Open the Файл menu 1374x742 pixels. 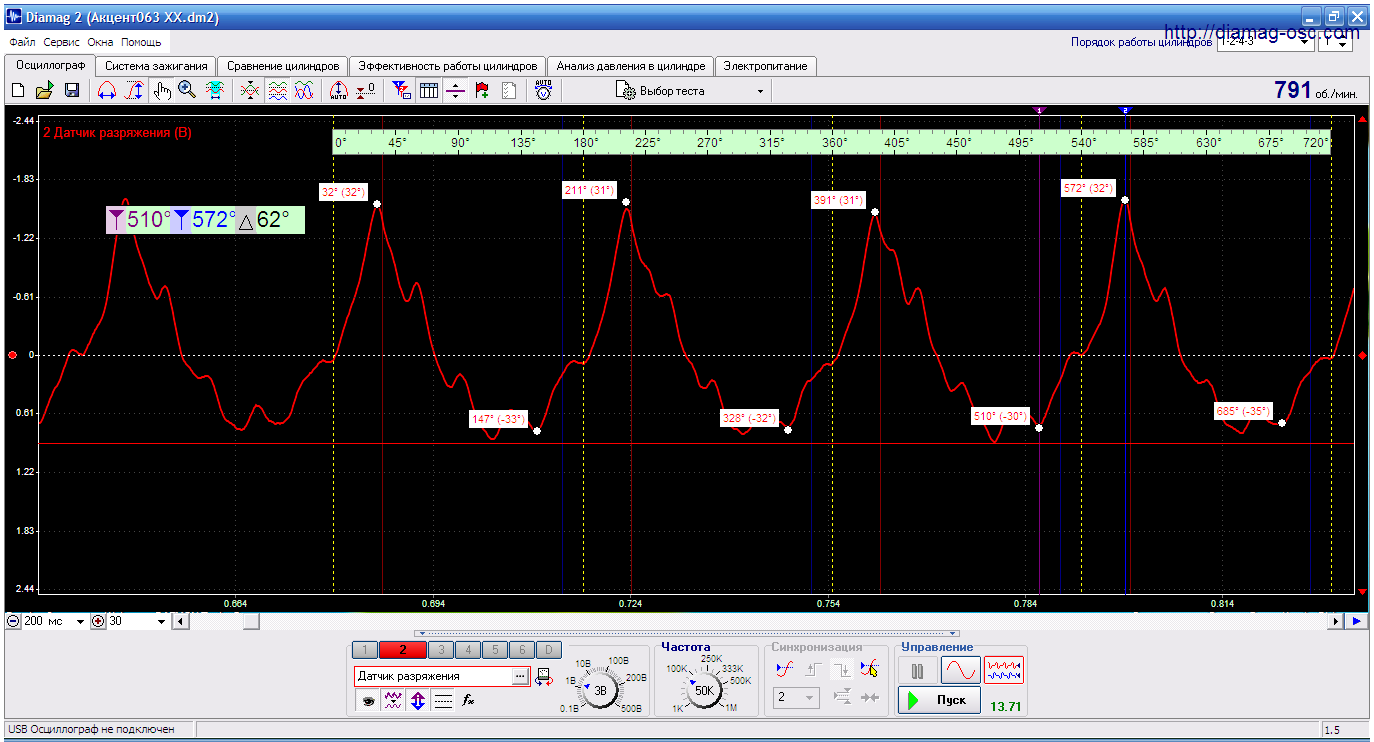click(22, 43)
